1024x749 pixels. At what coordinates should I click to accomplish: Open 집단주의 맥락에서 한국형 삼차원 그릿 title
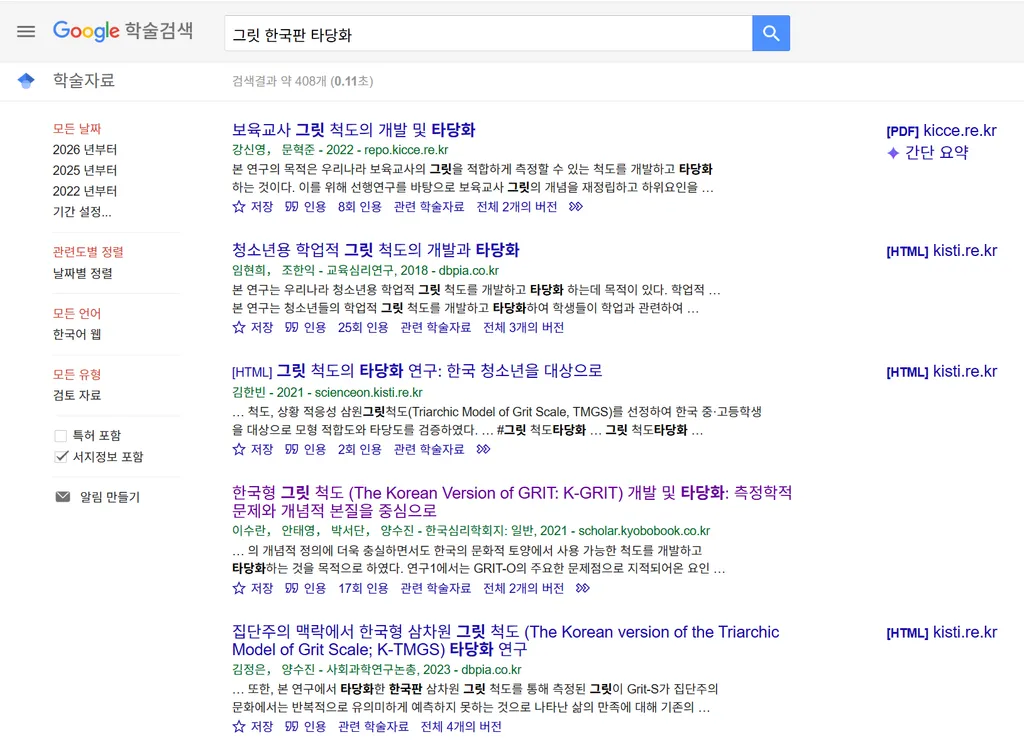505,641
